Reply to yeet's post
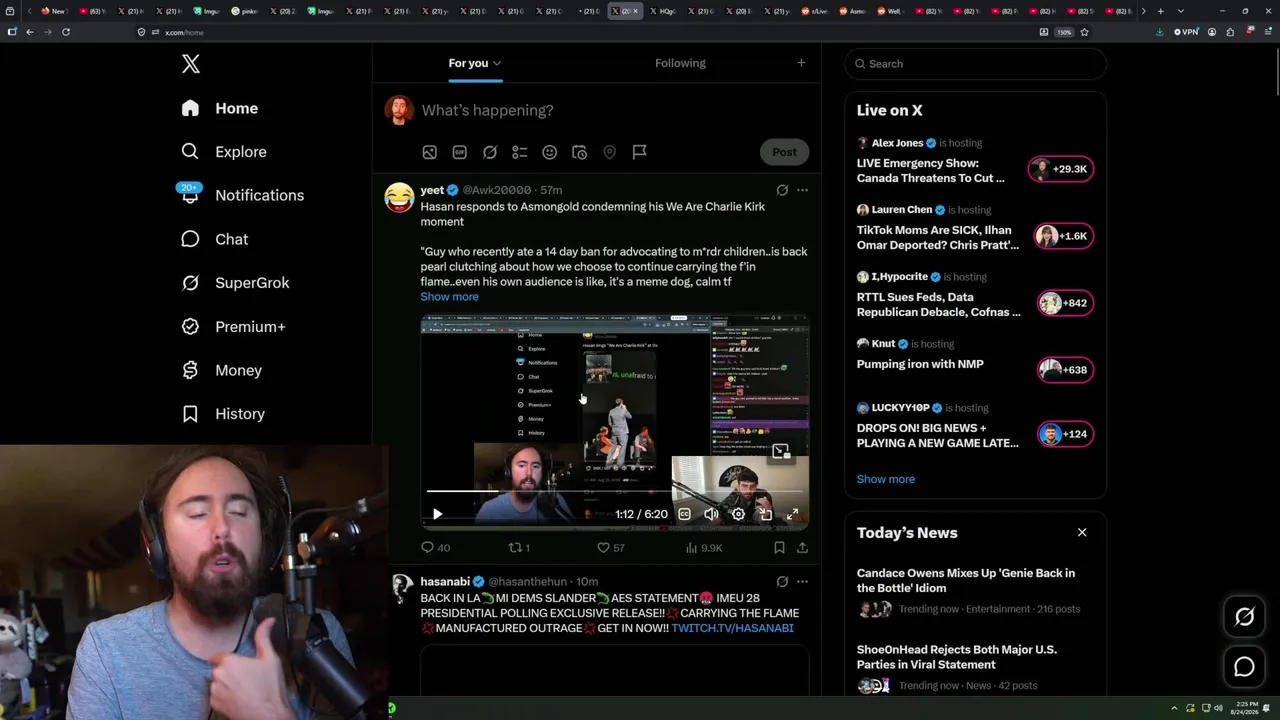1280x720 pixels. click(435, 548)
